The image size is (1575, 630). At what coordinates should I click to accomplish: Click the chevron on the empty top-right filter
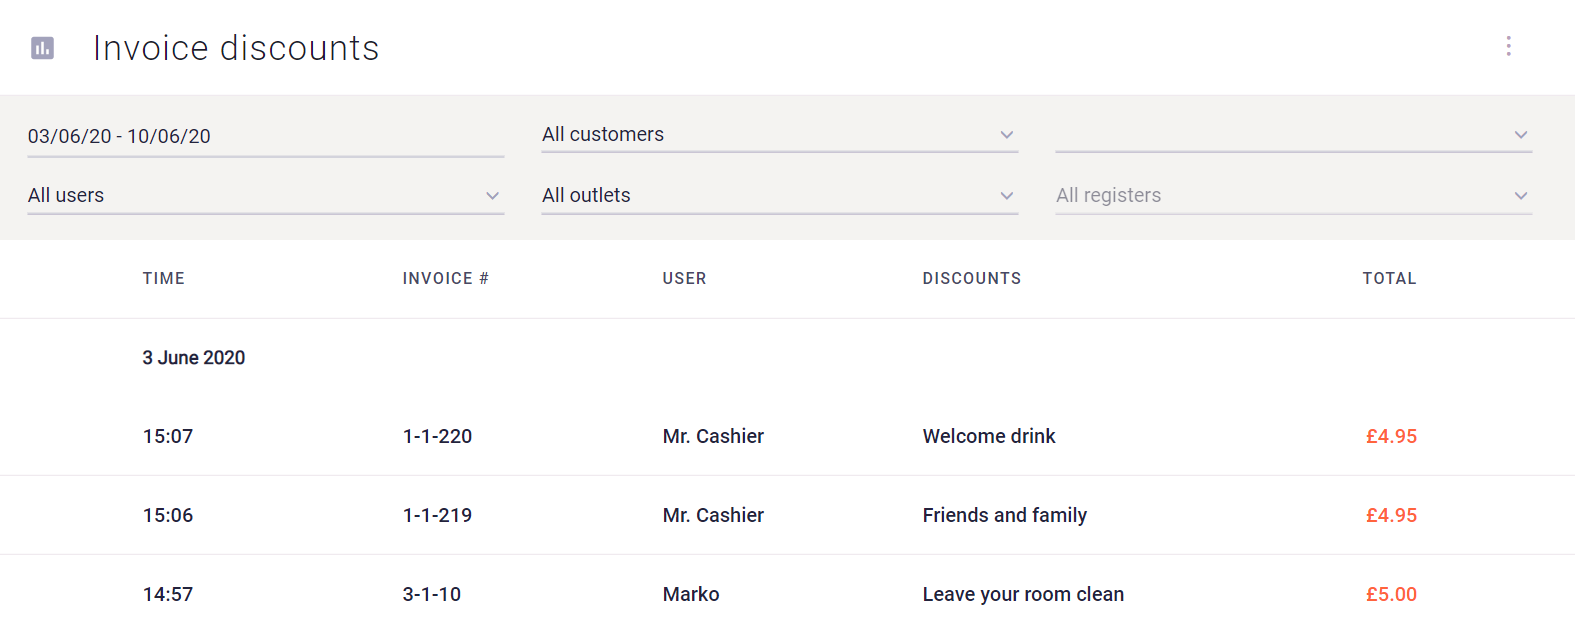[x=1522, y=133]
